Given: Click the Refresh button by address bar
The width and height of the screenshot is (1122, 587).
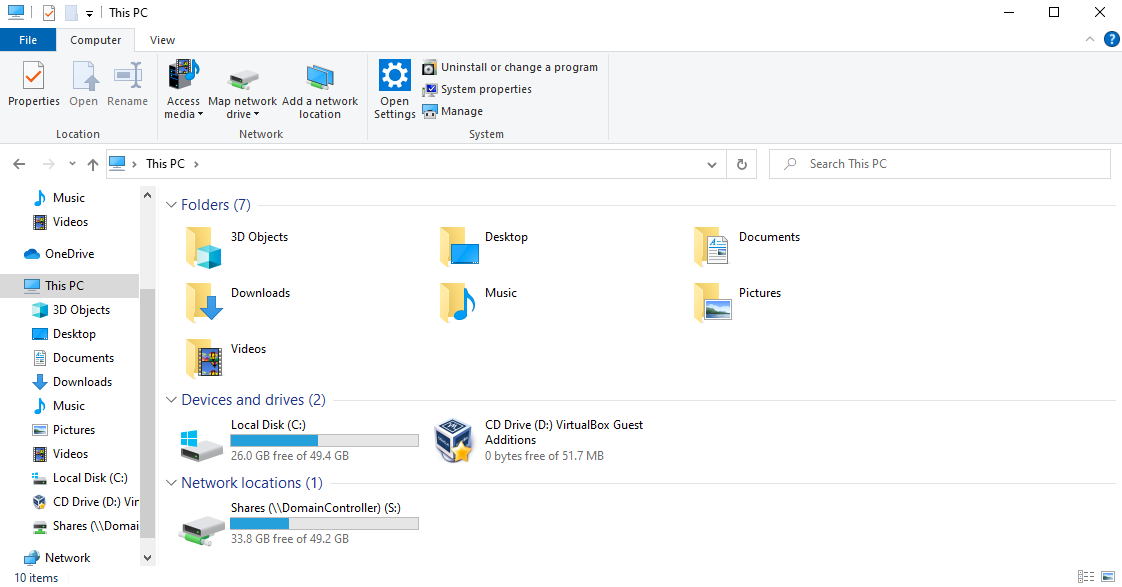Looking at the screenshot, I should pos(741,164).
